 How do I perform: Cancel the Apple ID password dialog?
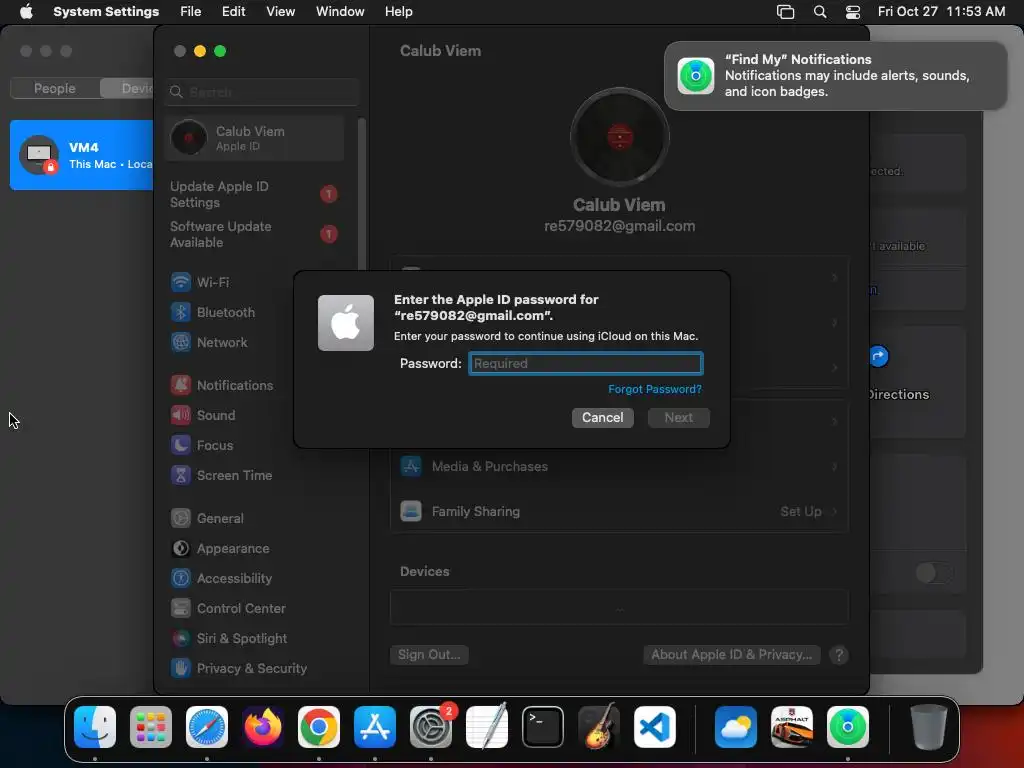pos(602,417)
